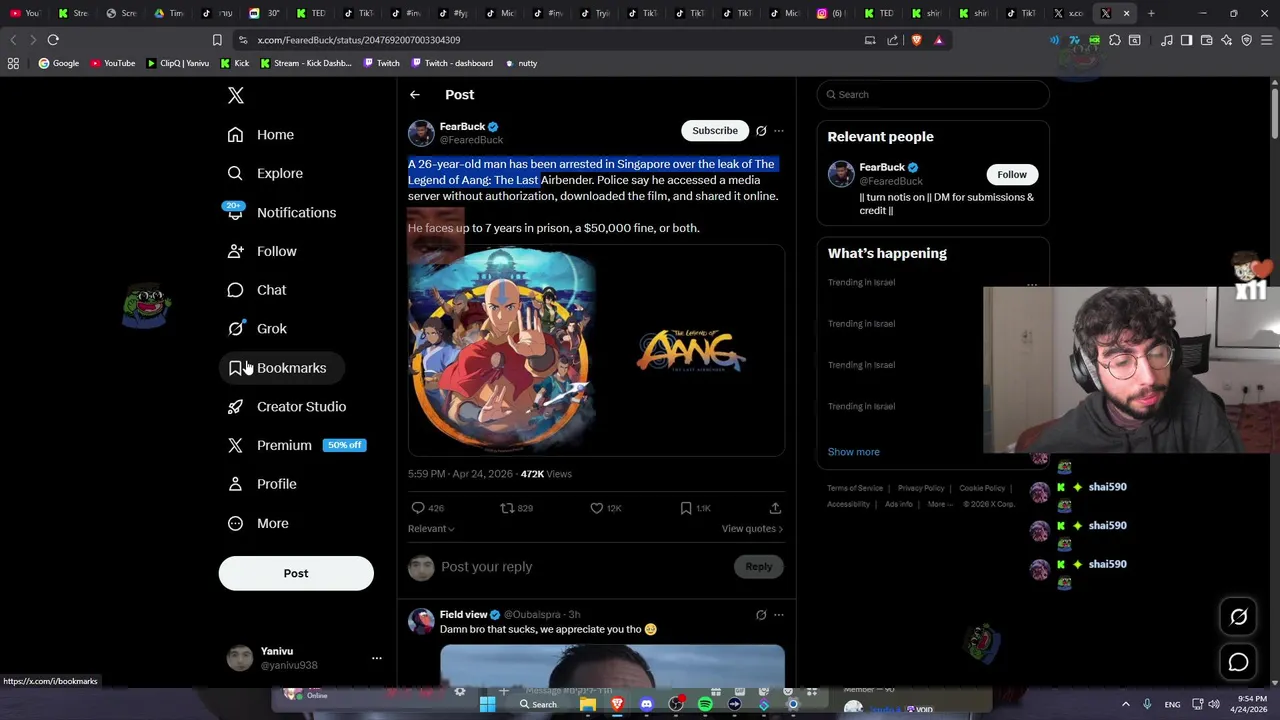Open the Follow page in sidebar

262,251
